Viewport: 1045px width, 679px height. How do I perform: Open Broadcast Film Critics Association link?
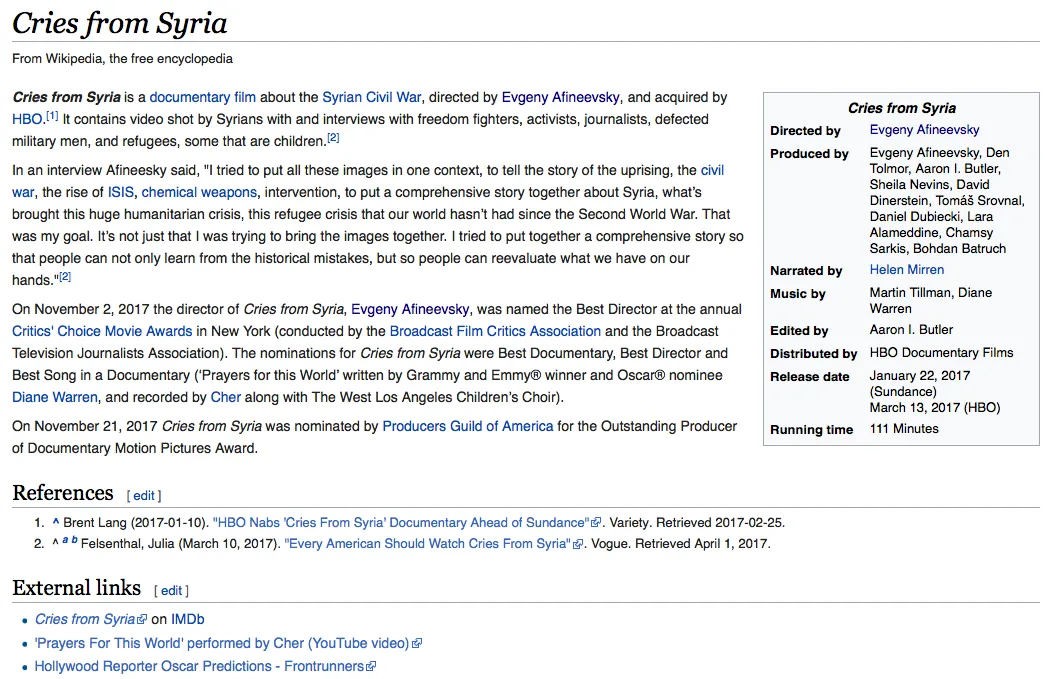(495, 332)
